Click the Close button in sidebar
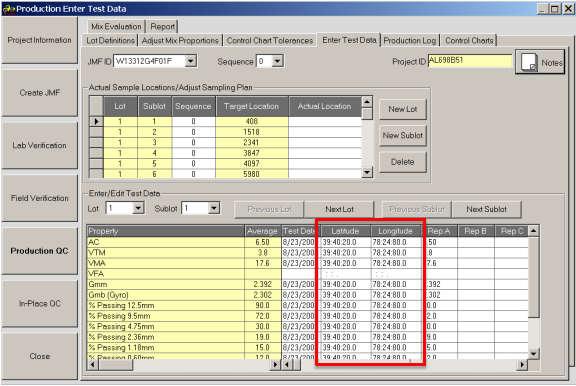This screenshot has width=576, height=386. 40,356
